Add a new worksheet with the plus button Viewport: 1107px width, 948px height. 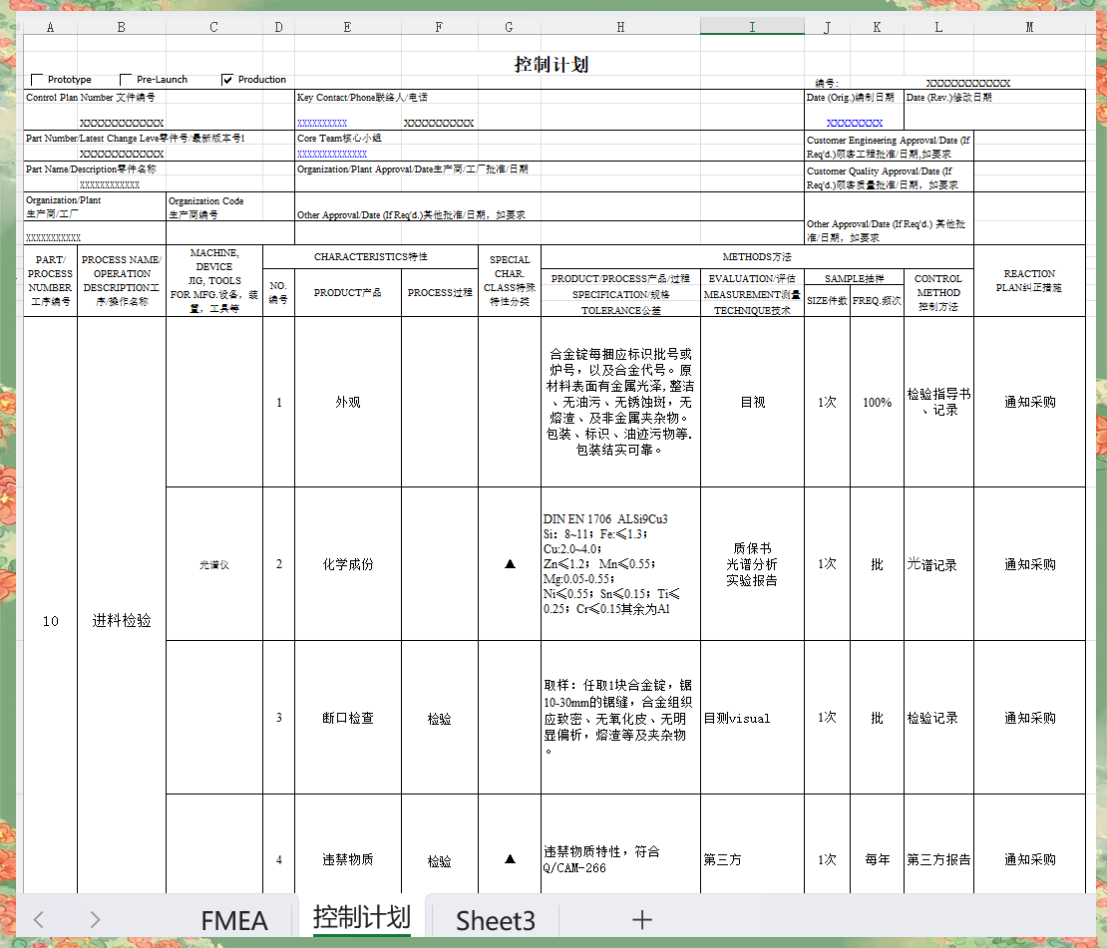tap(641, 919)
